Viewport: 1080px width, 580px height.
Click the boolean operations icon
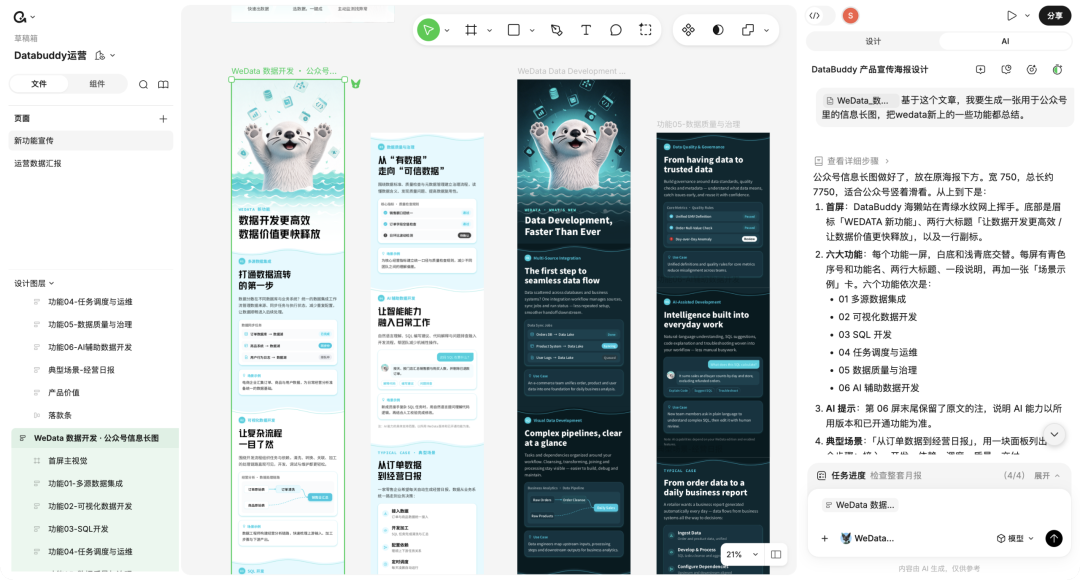tap(748, 30)
